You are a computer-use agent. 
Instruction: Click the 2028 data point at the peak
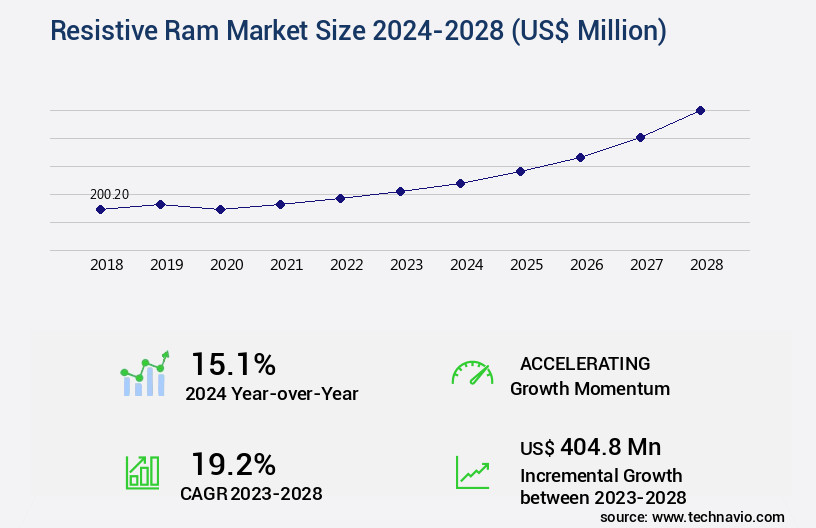click(x=700, y=110)
